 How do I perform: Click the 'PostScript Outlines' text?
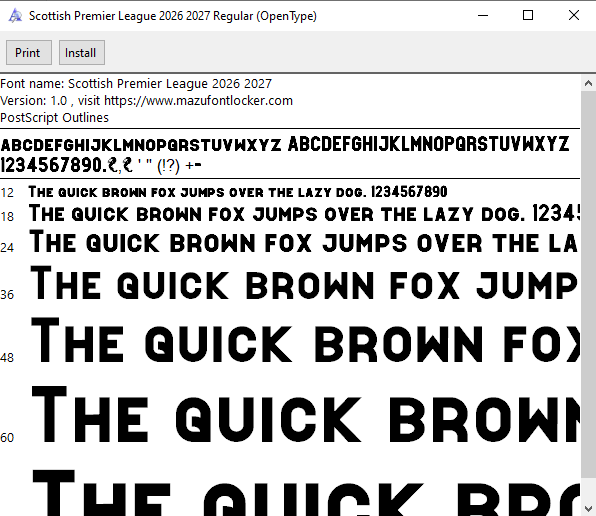pyautogui.click(x=54, y=118)
